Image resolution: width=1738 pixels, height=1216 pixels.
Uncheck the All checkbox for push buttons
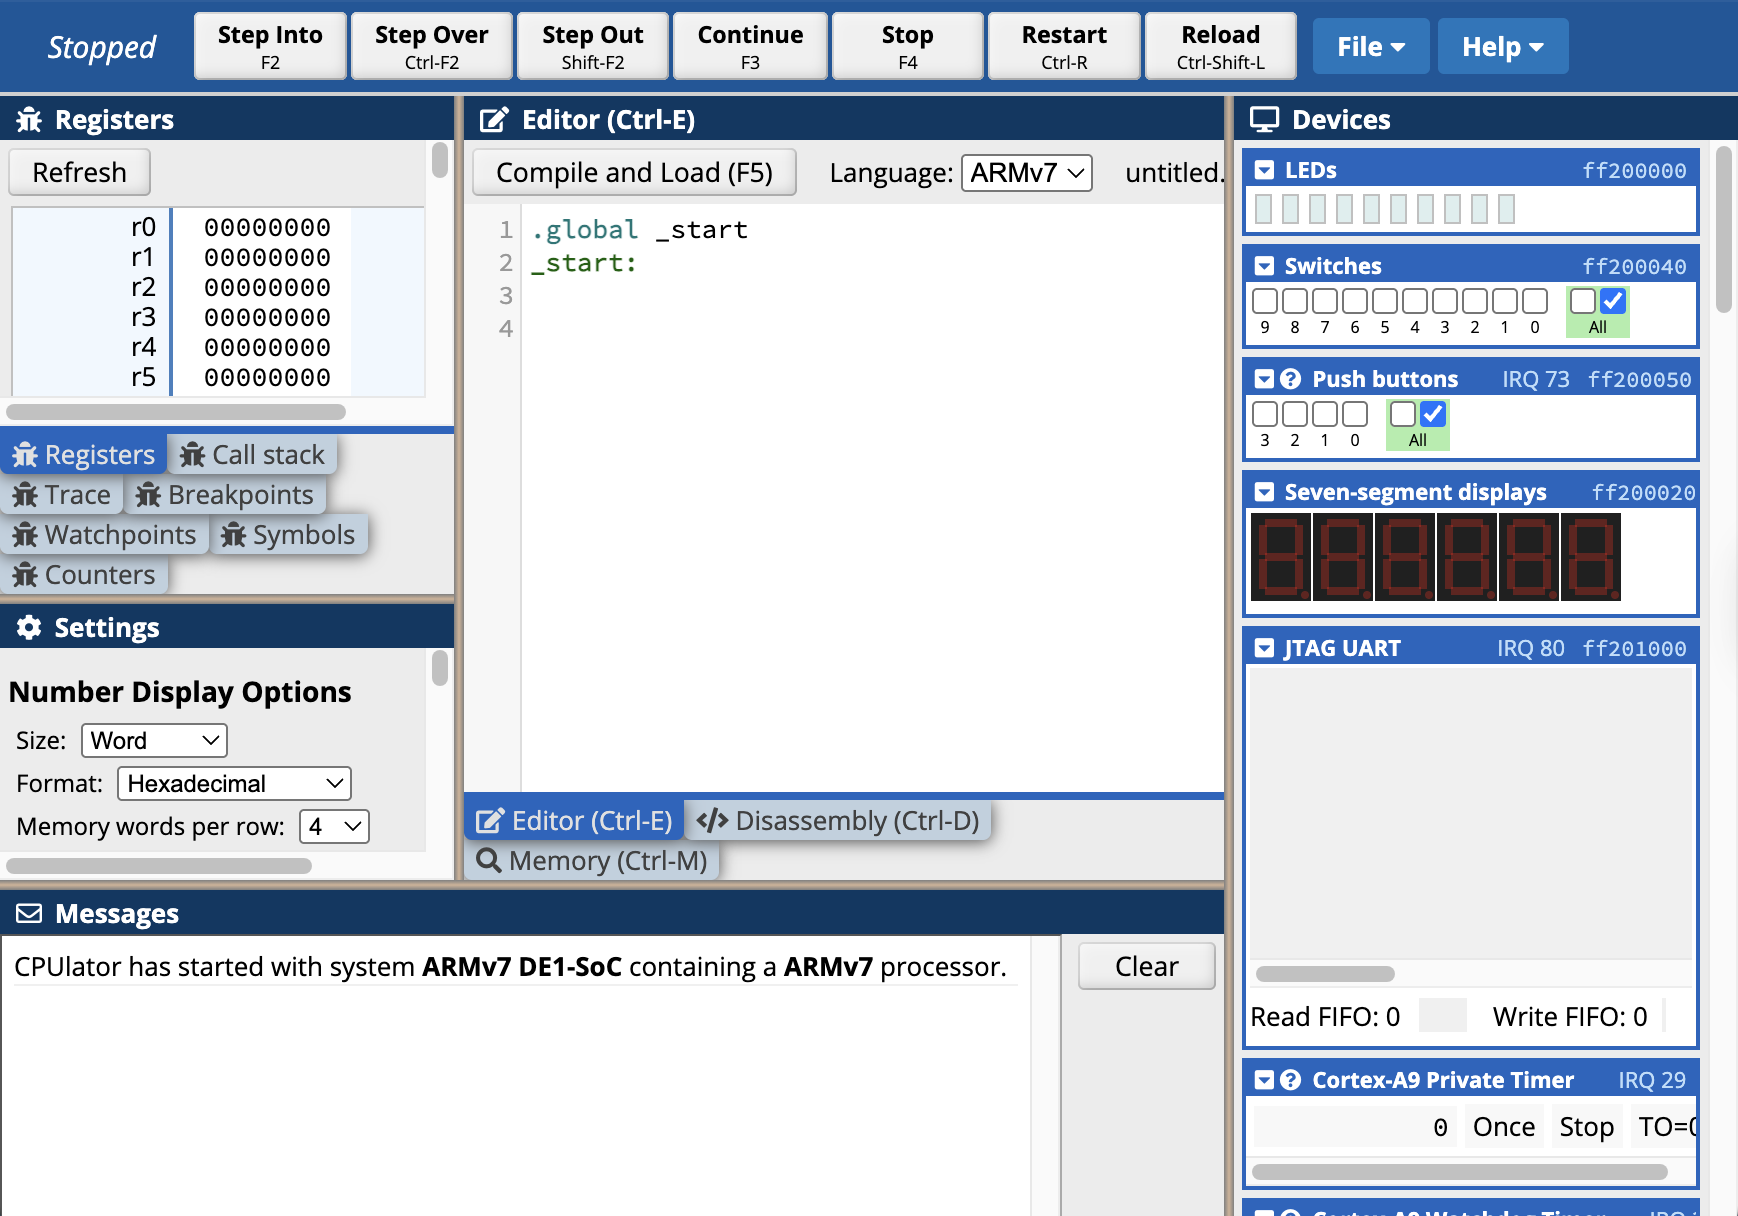coord(1434,413)
